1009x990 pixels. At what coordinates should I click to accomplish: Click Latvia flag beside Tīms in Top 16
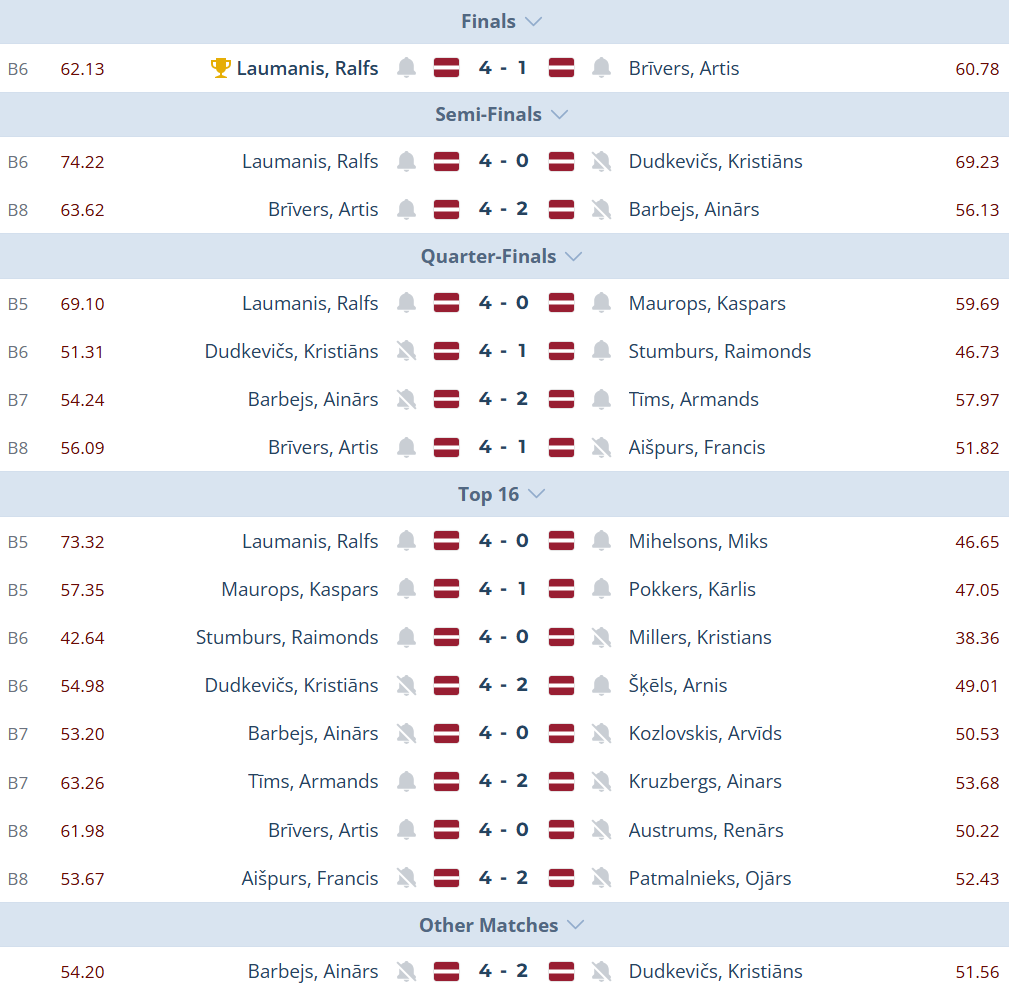(x=446, y=781)
